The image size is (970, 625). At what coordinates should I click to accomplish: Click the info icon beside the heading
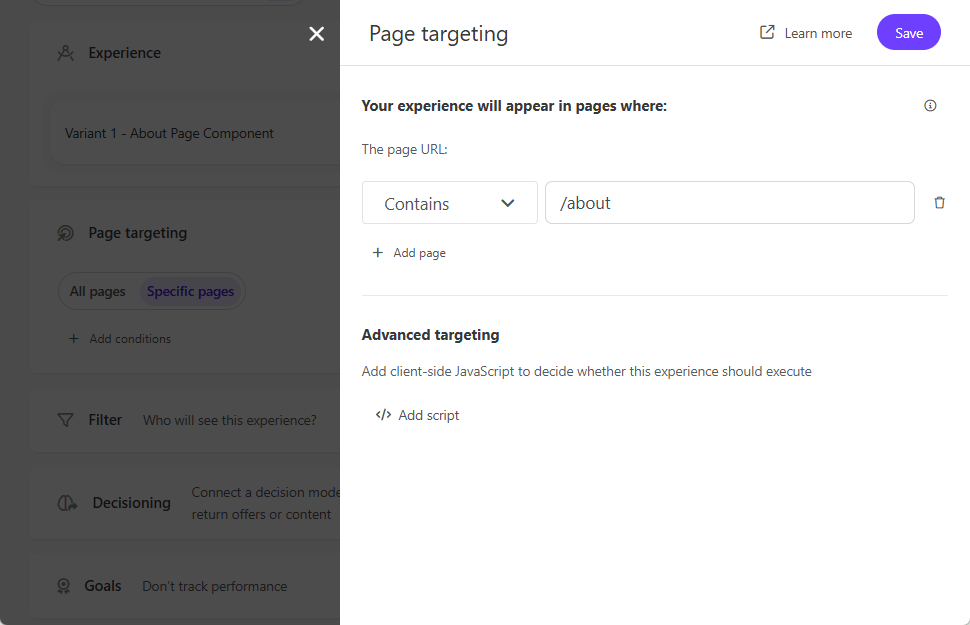tap(930, 106)
